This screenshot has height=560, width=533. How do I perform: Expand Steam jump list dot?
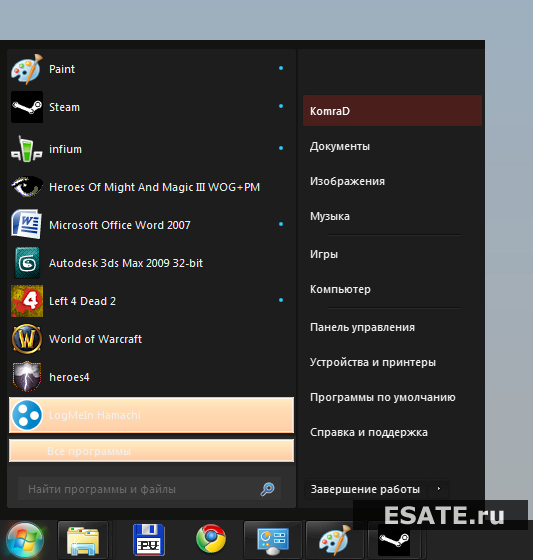281,106
